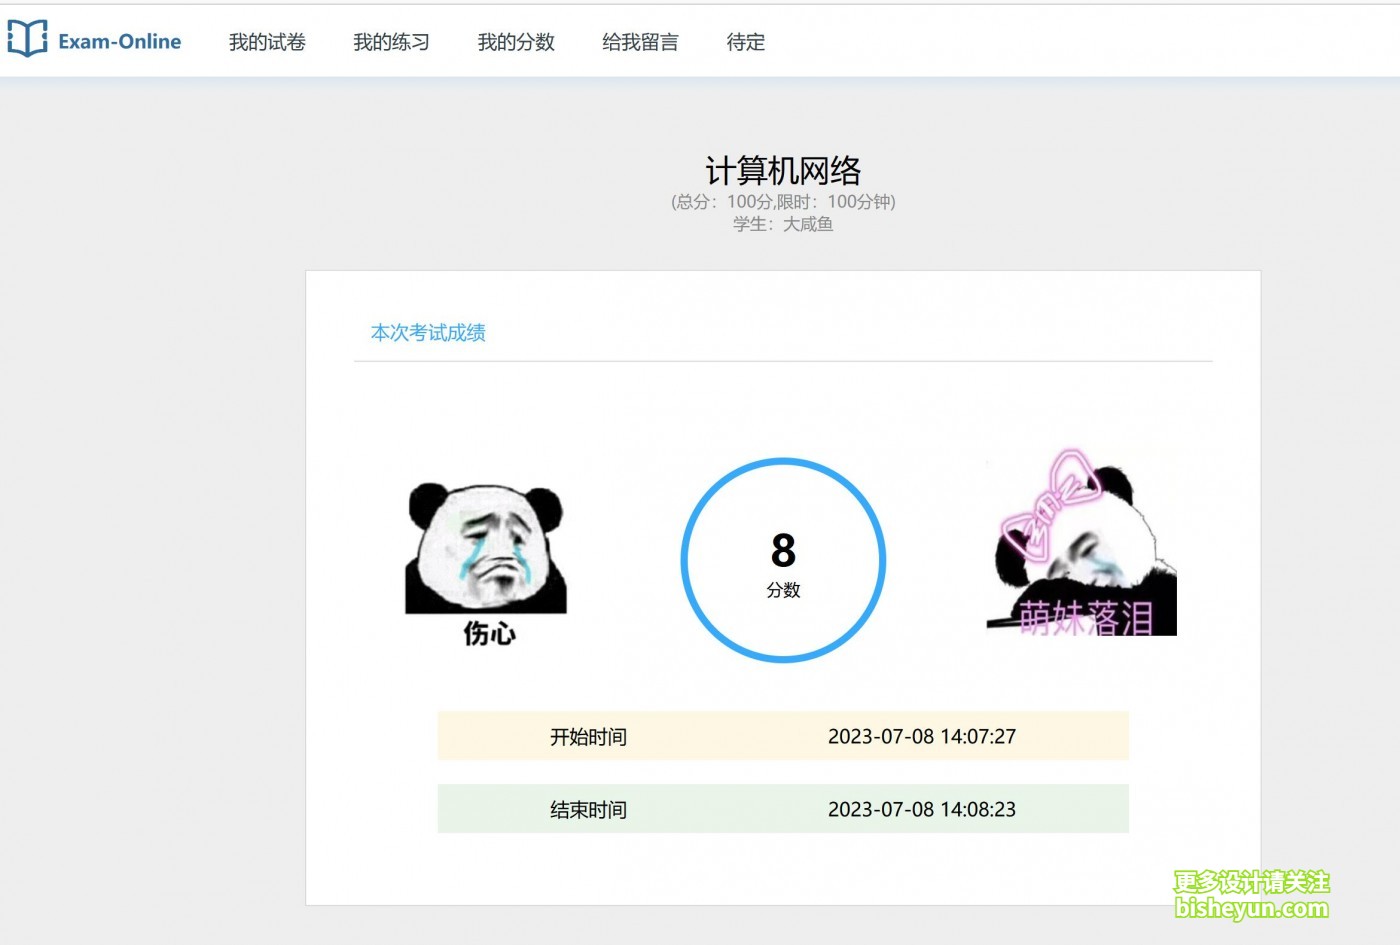Select 给我留言 menu item
The image size is (1400, 945).
pos(640,42)
